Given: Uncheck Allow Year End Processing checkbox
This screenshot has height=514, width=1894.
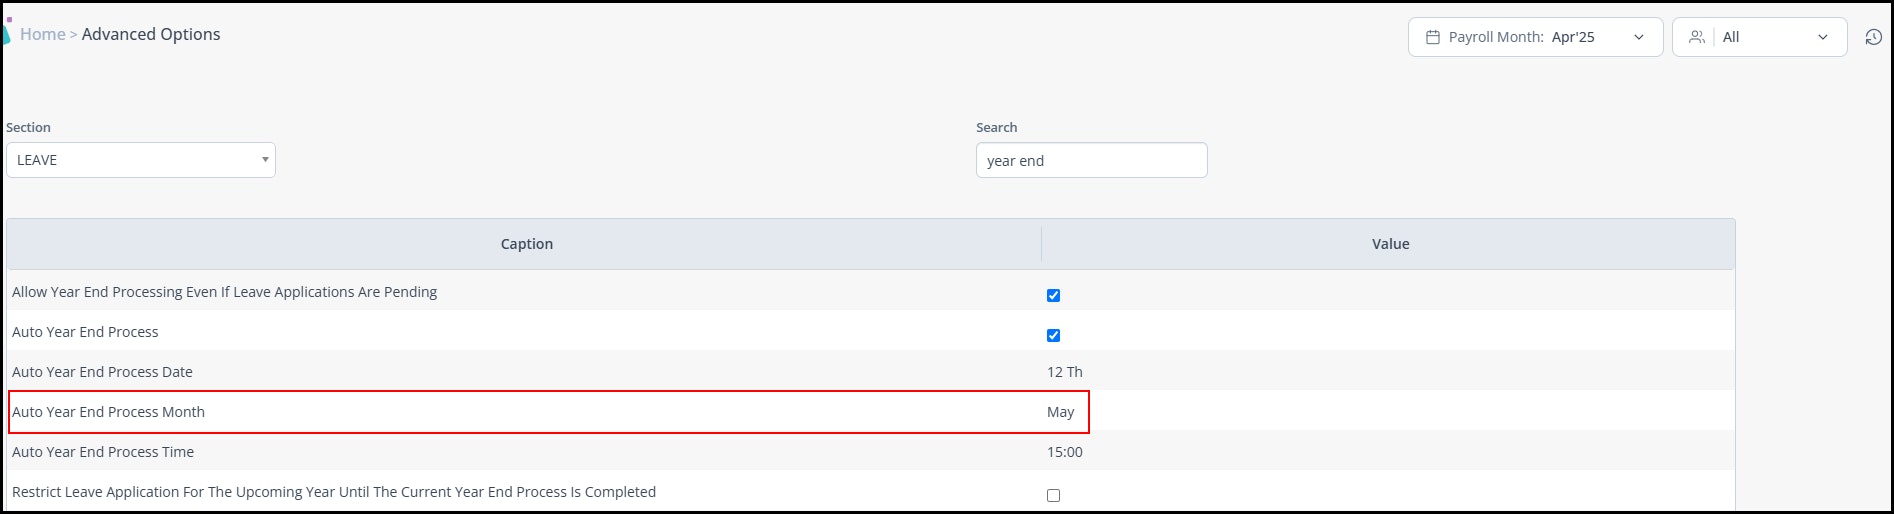Looking at the screenshot, I should point(1053,295).
